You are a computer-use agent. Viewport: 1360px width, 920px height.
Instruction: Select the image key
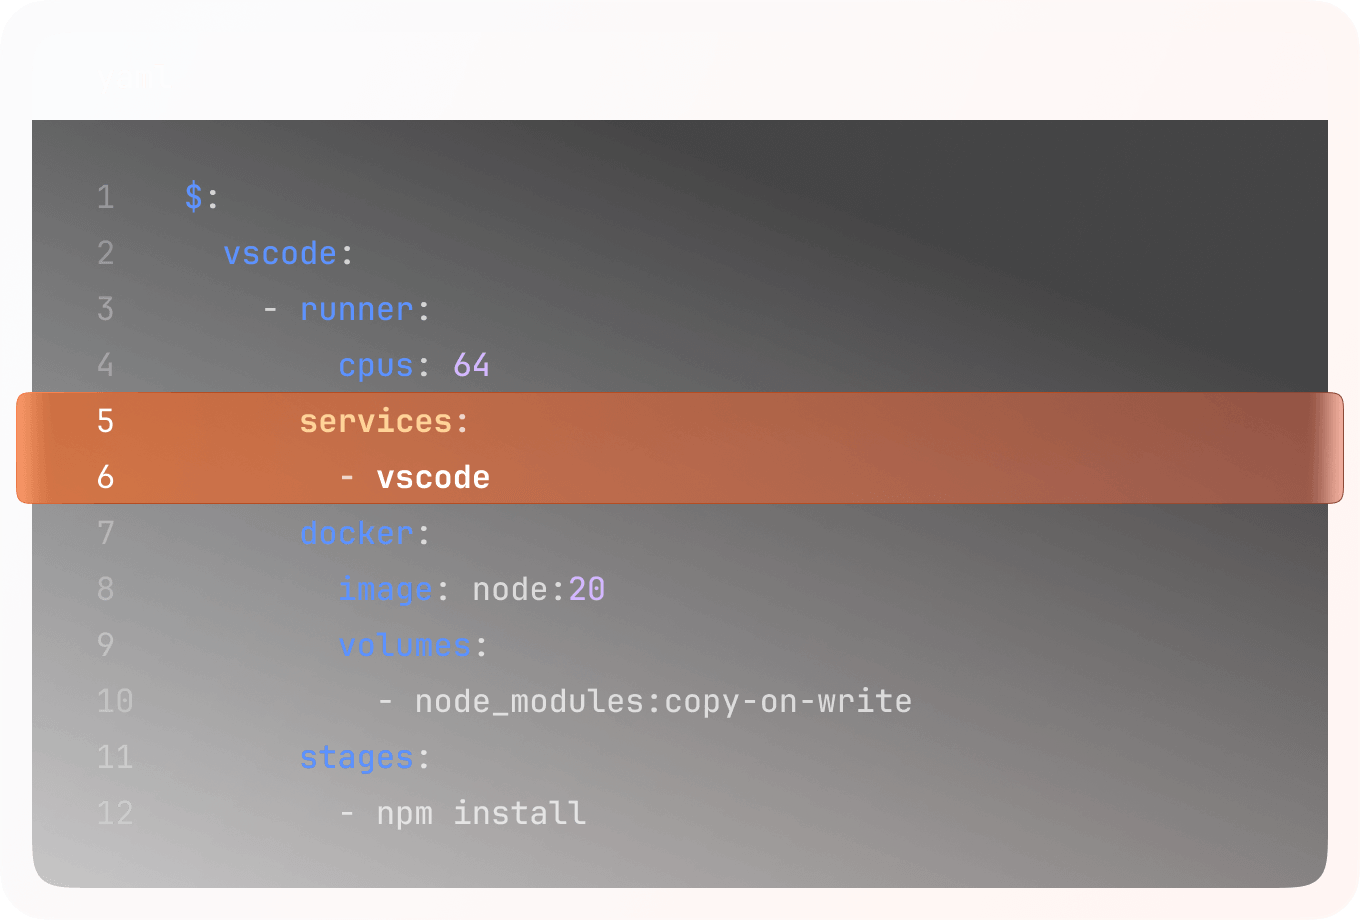pyautogui.click(x=386, y=589)
